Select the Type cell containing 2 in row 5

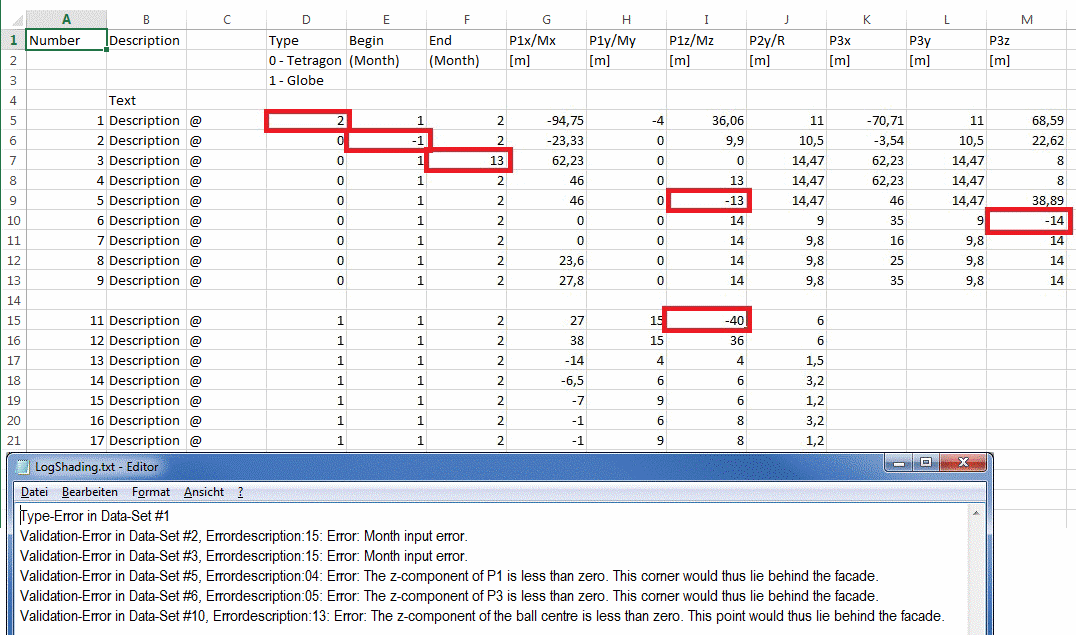point(307,121)
